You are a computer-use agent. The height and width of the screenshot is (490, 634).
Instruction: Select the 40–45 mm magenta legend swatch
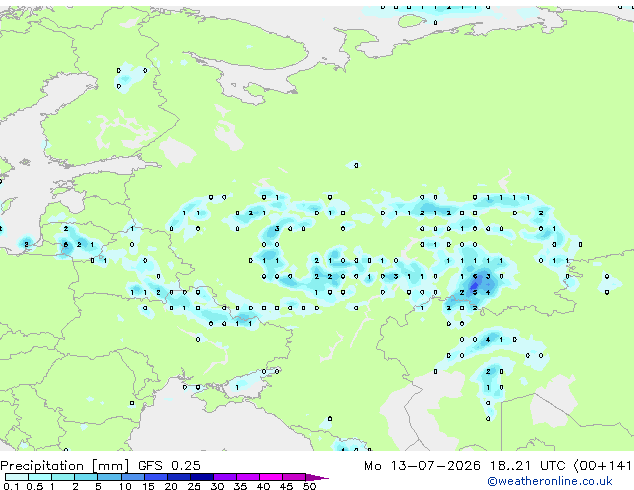tap(271, 477)
